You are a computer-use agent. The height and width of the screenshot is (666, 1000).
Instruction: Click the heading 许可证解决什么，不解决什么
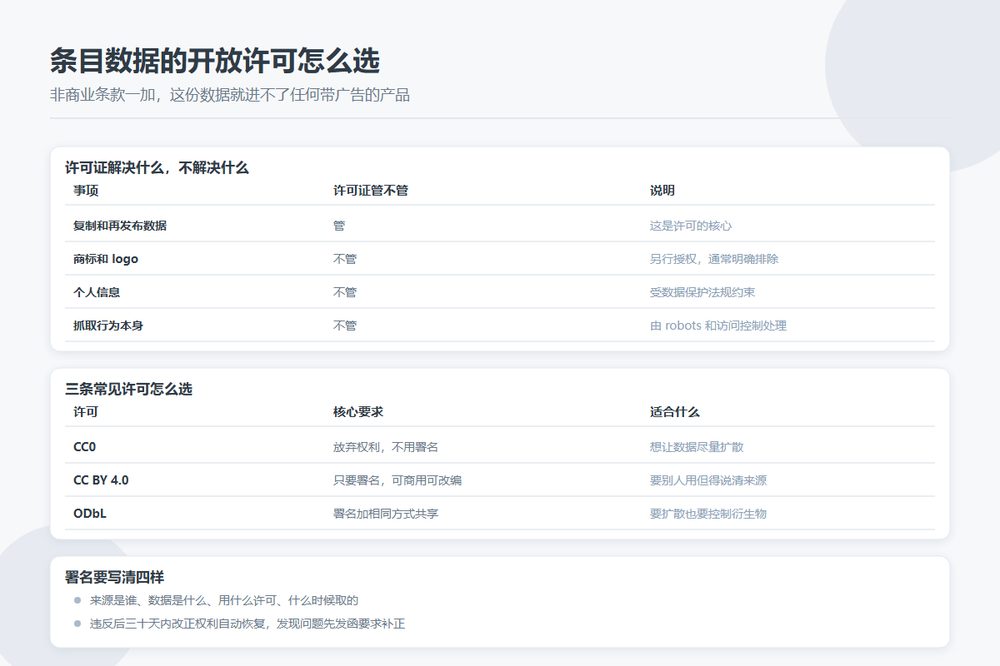click(x=157, y=168)
